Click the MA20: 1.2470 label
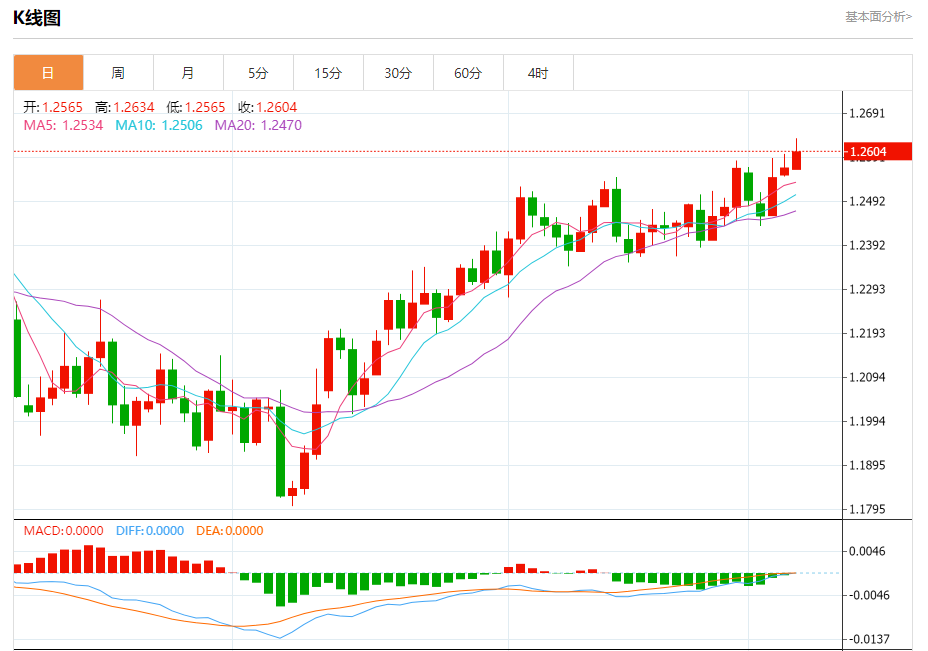928x651 pixels. pos(258,125)
